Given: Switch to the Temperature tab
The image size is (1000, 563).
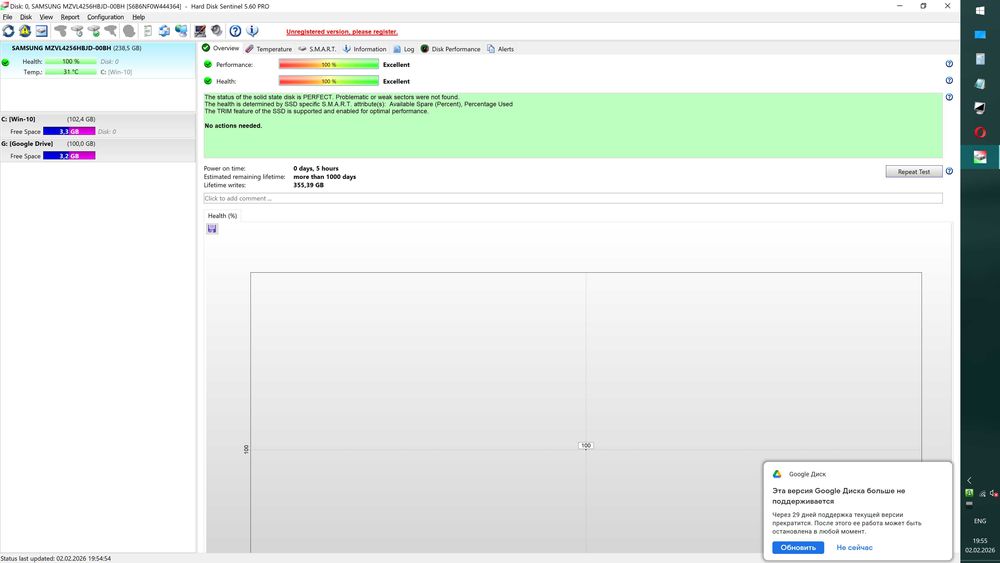Looking at the screenshot, I should pyautogui.click(x=268, y=49).
